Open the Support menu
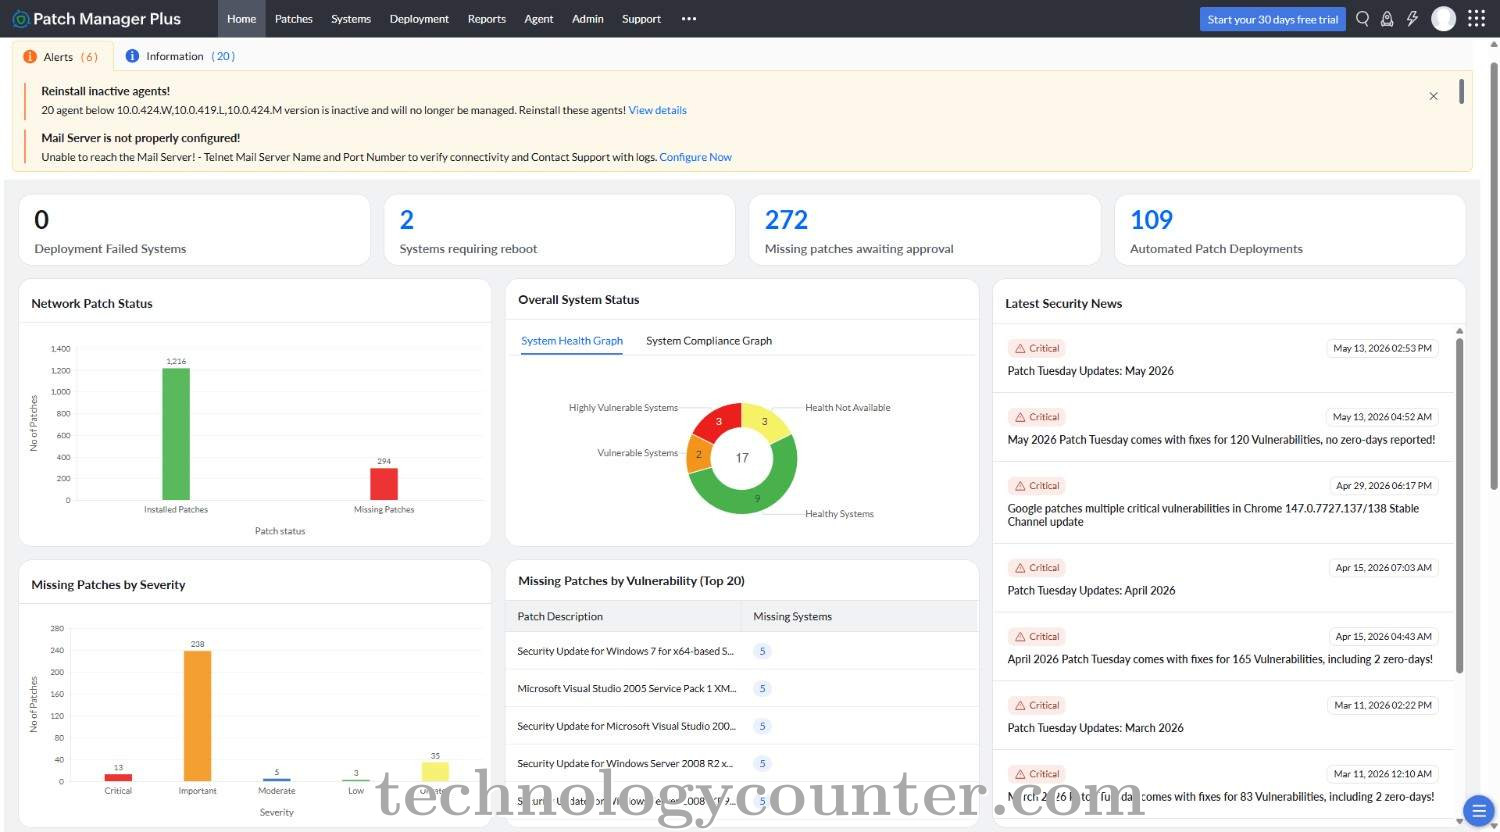Image resolution: width=1500 pixels, height=832 pixels. 641,19
